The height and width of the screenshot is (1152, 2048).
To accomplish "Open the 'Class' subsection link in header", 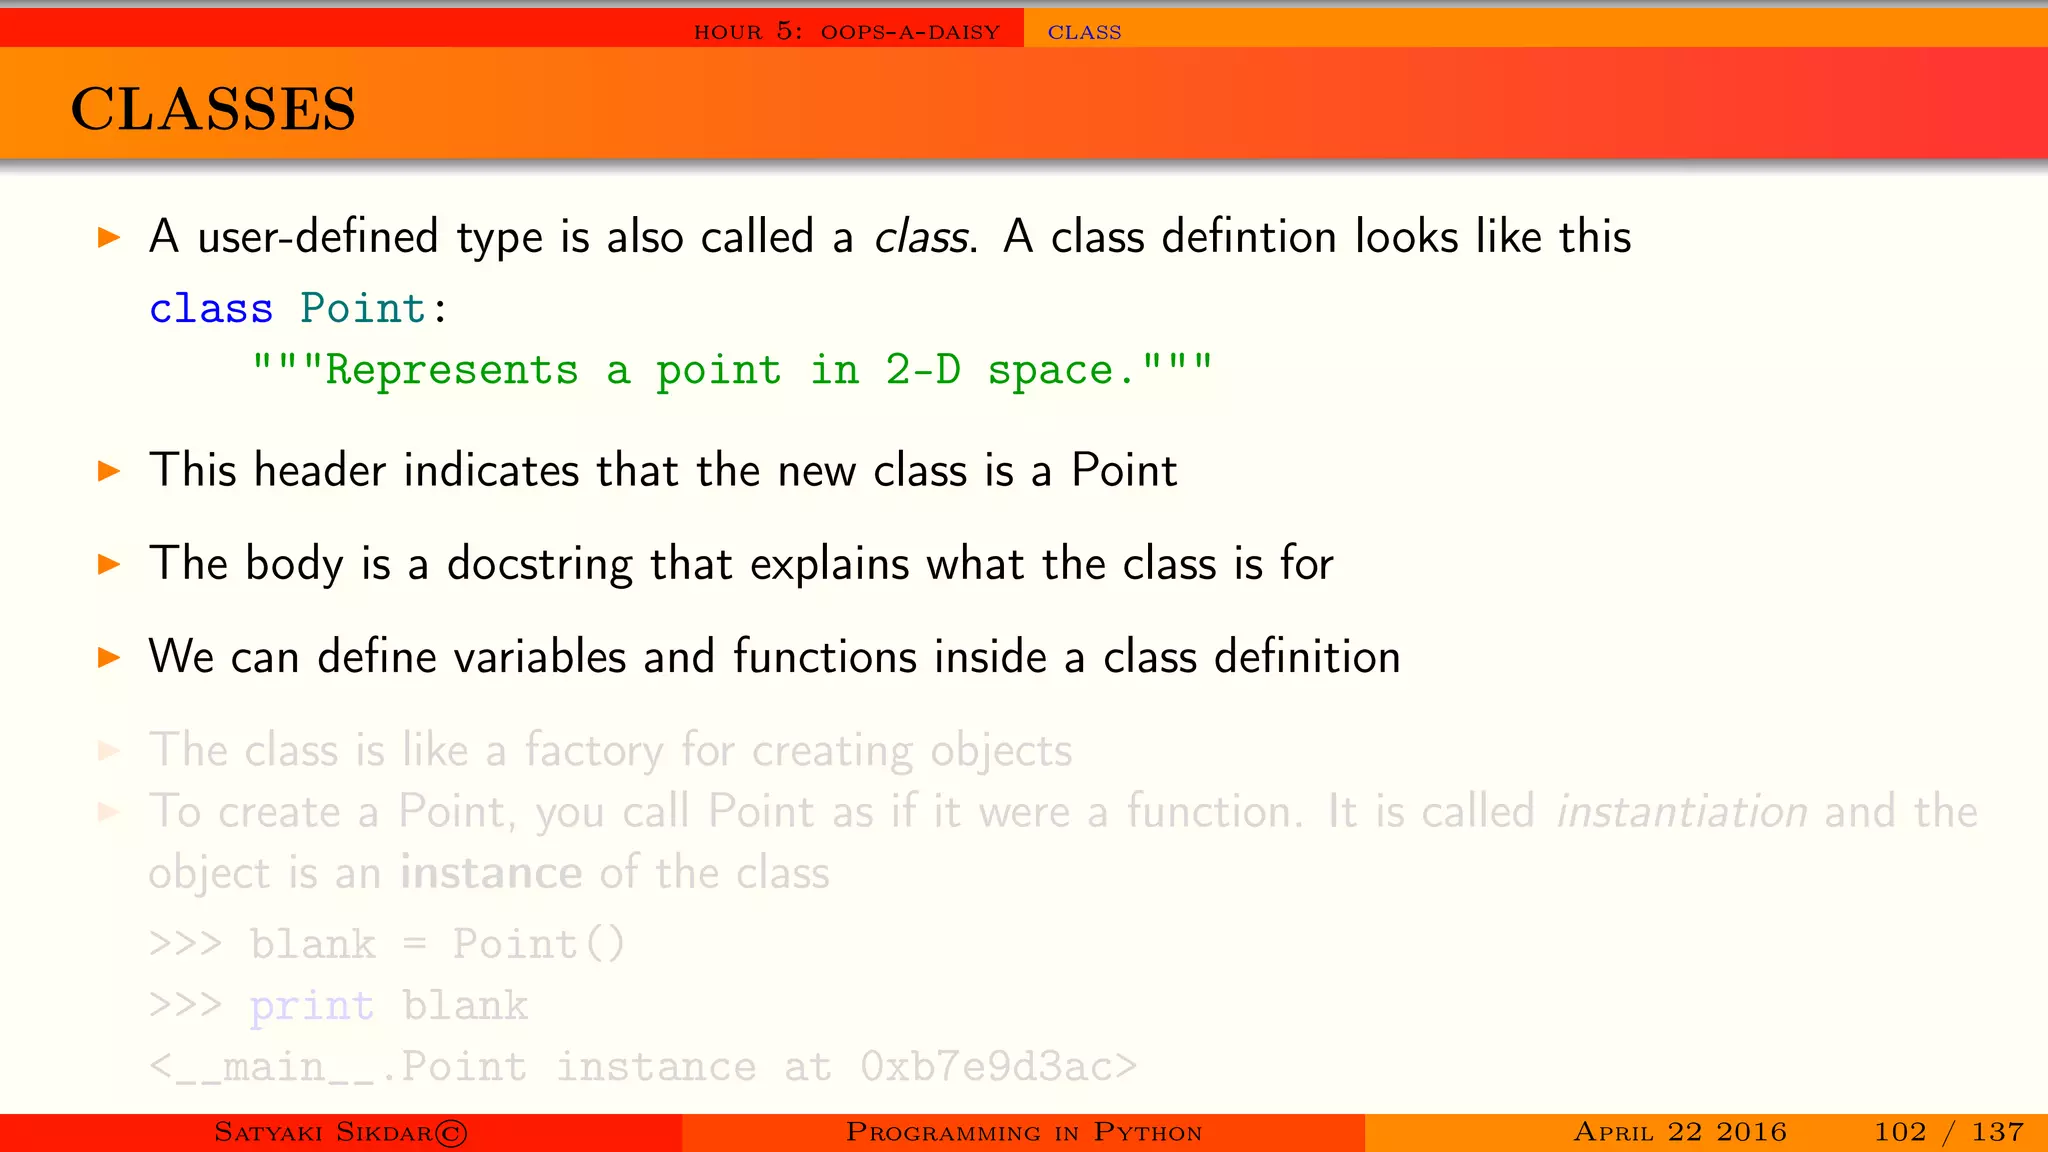I will pos(1084,32).
